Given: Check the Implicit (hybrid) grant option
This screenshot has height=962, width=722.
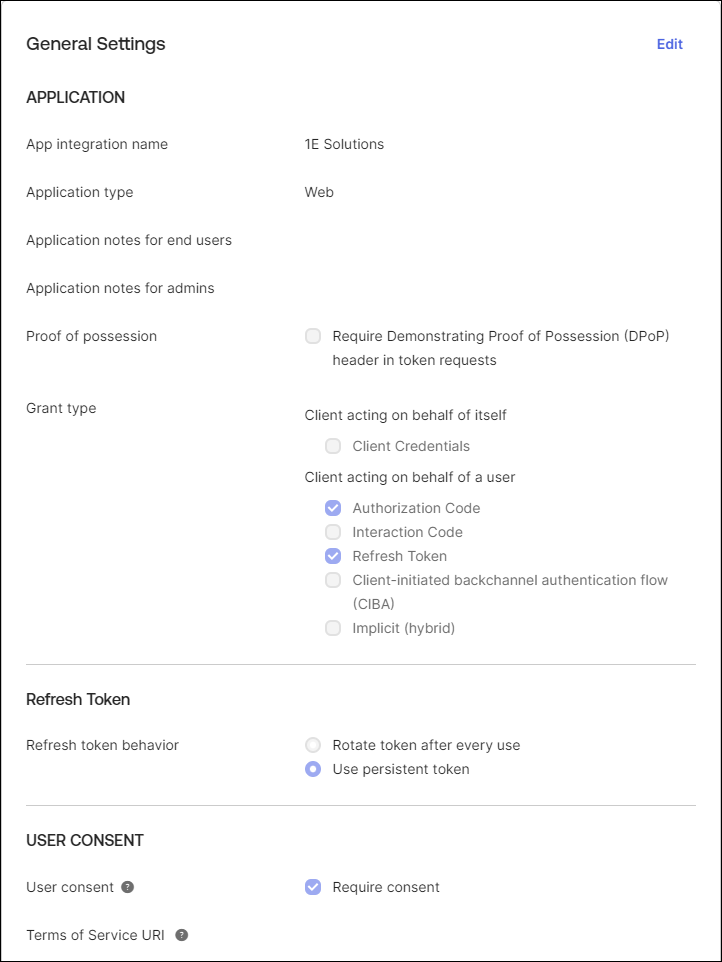Looking at the screenshot, I should coord(333,628).
